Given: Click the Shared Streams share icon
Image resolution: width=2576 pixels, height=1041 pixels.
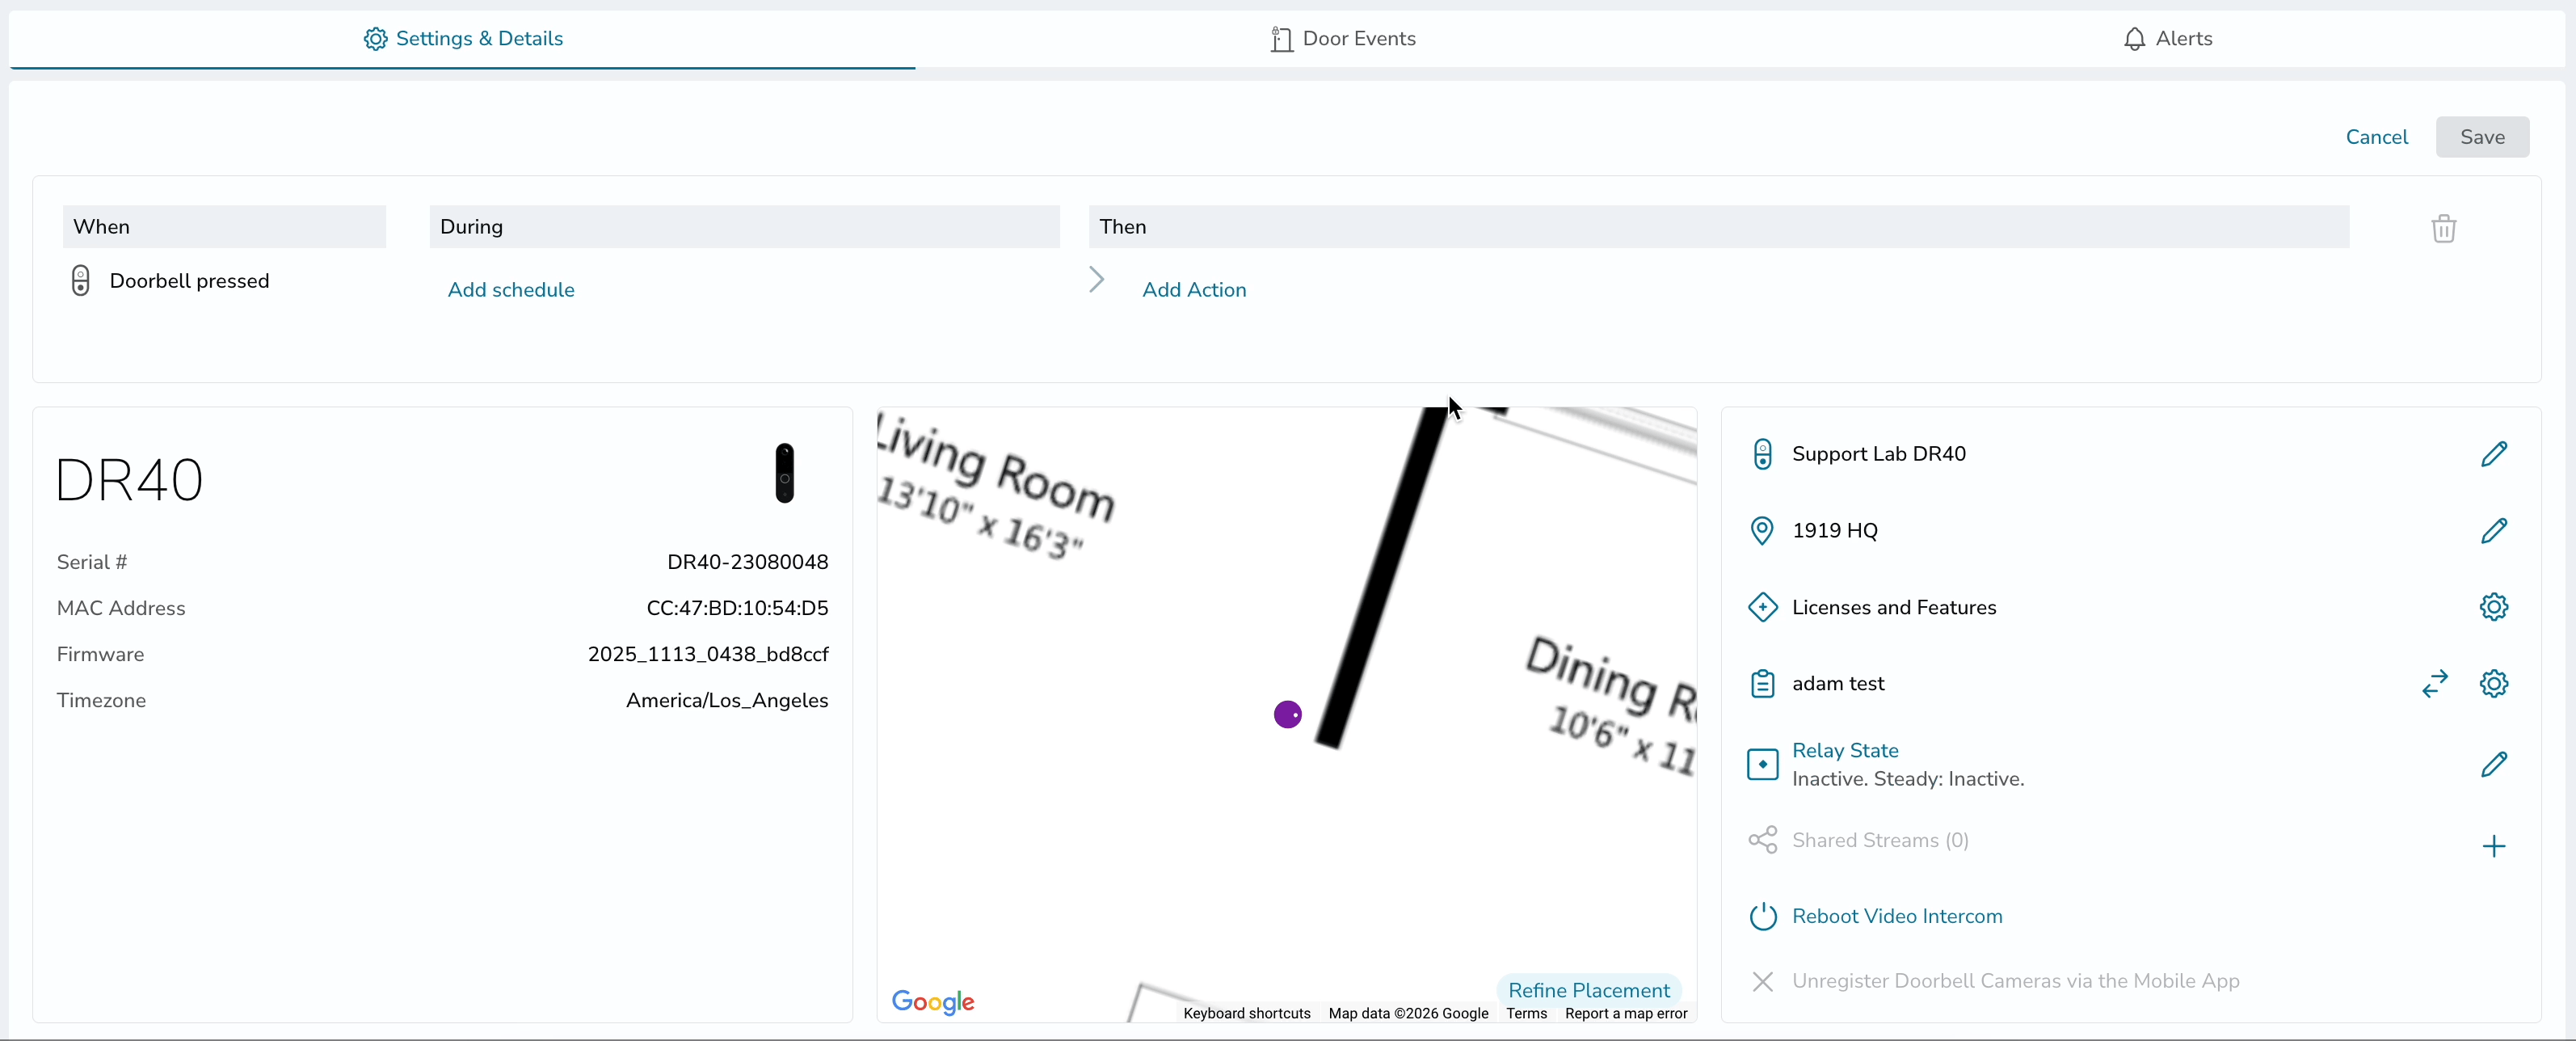Looking at the screenshot, I should coord(1762,840).
